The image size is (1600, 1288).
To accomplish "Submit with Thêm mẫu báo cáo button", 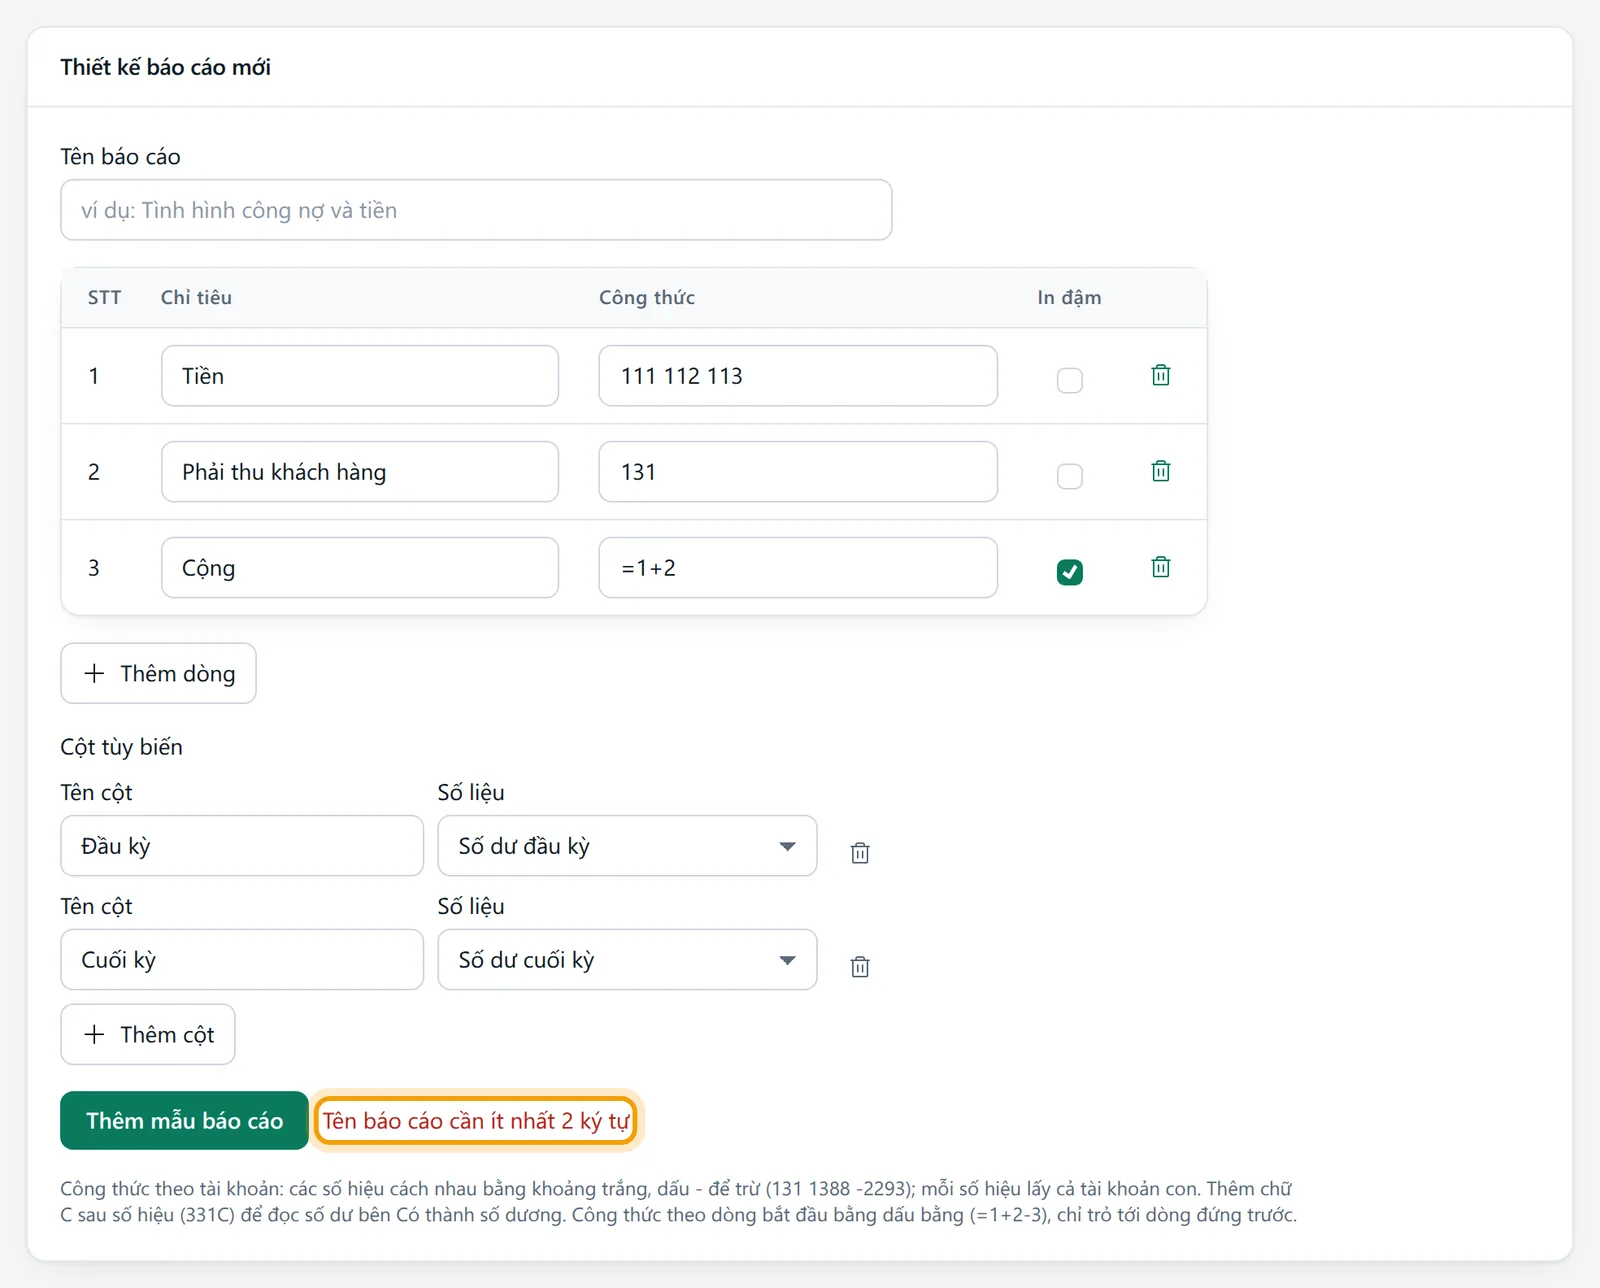I will pos(184,1120).
